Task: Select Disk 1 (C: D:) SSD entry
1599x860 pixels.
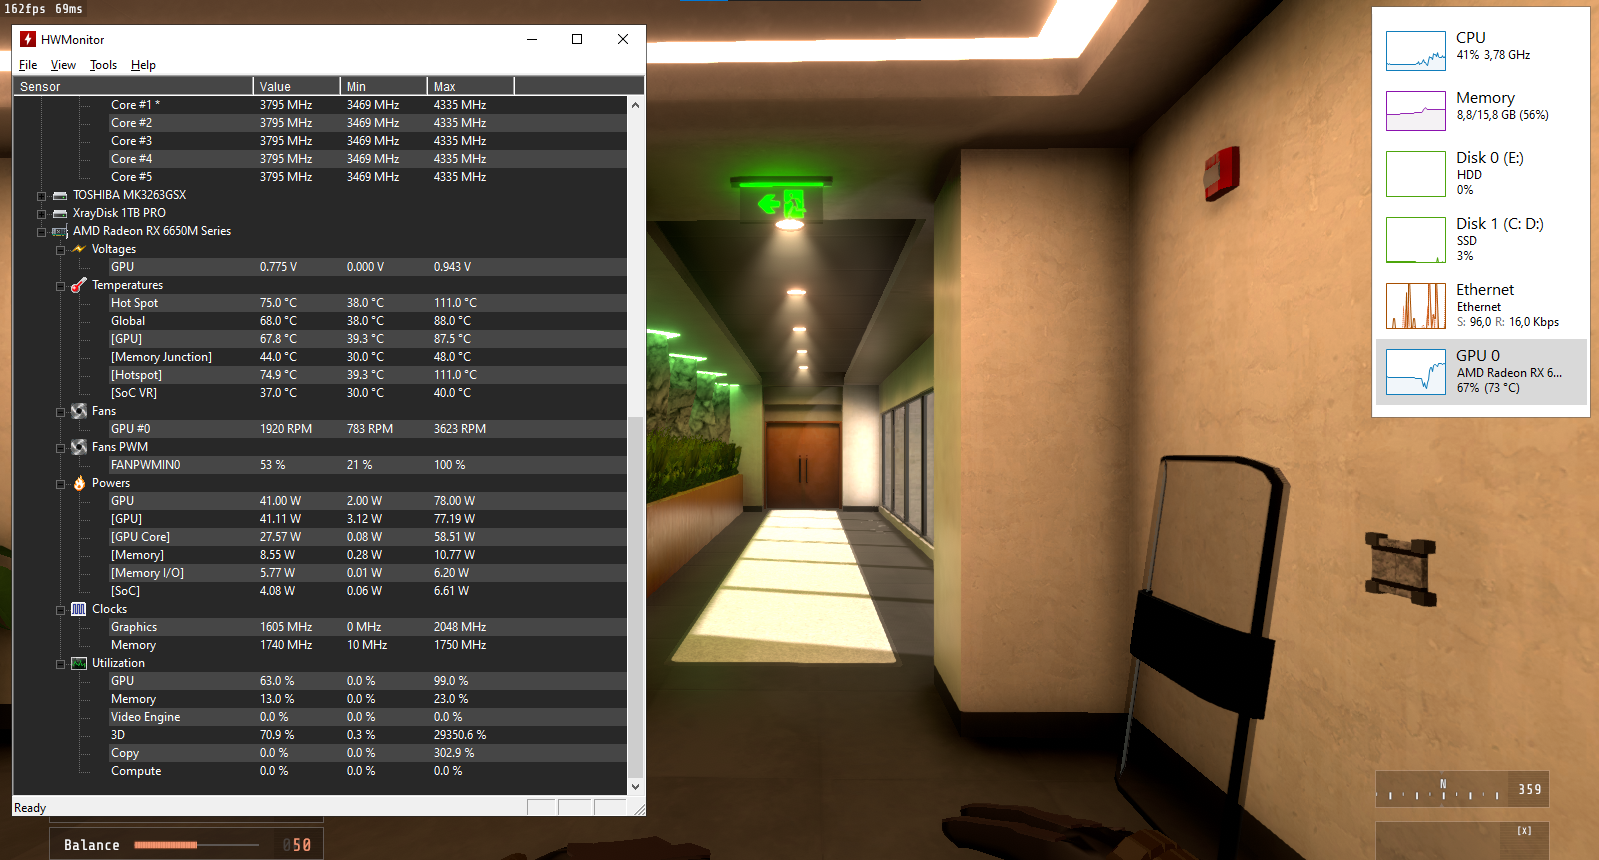Action: 1481,239
